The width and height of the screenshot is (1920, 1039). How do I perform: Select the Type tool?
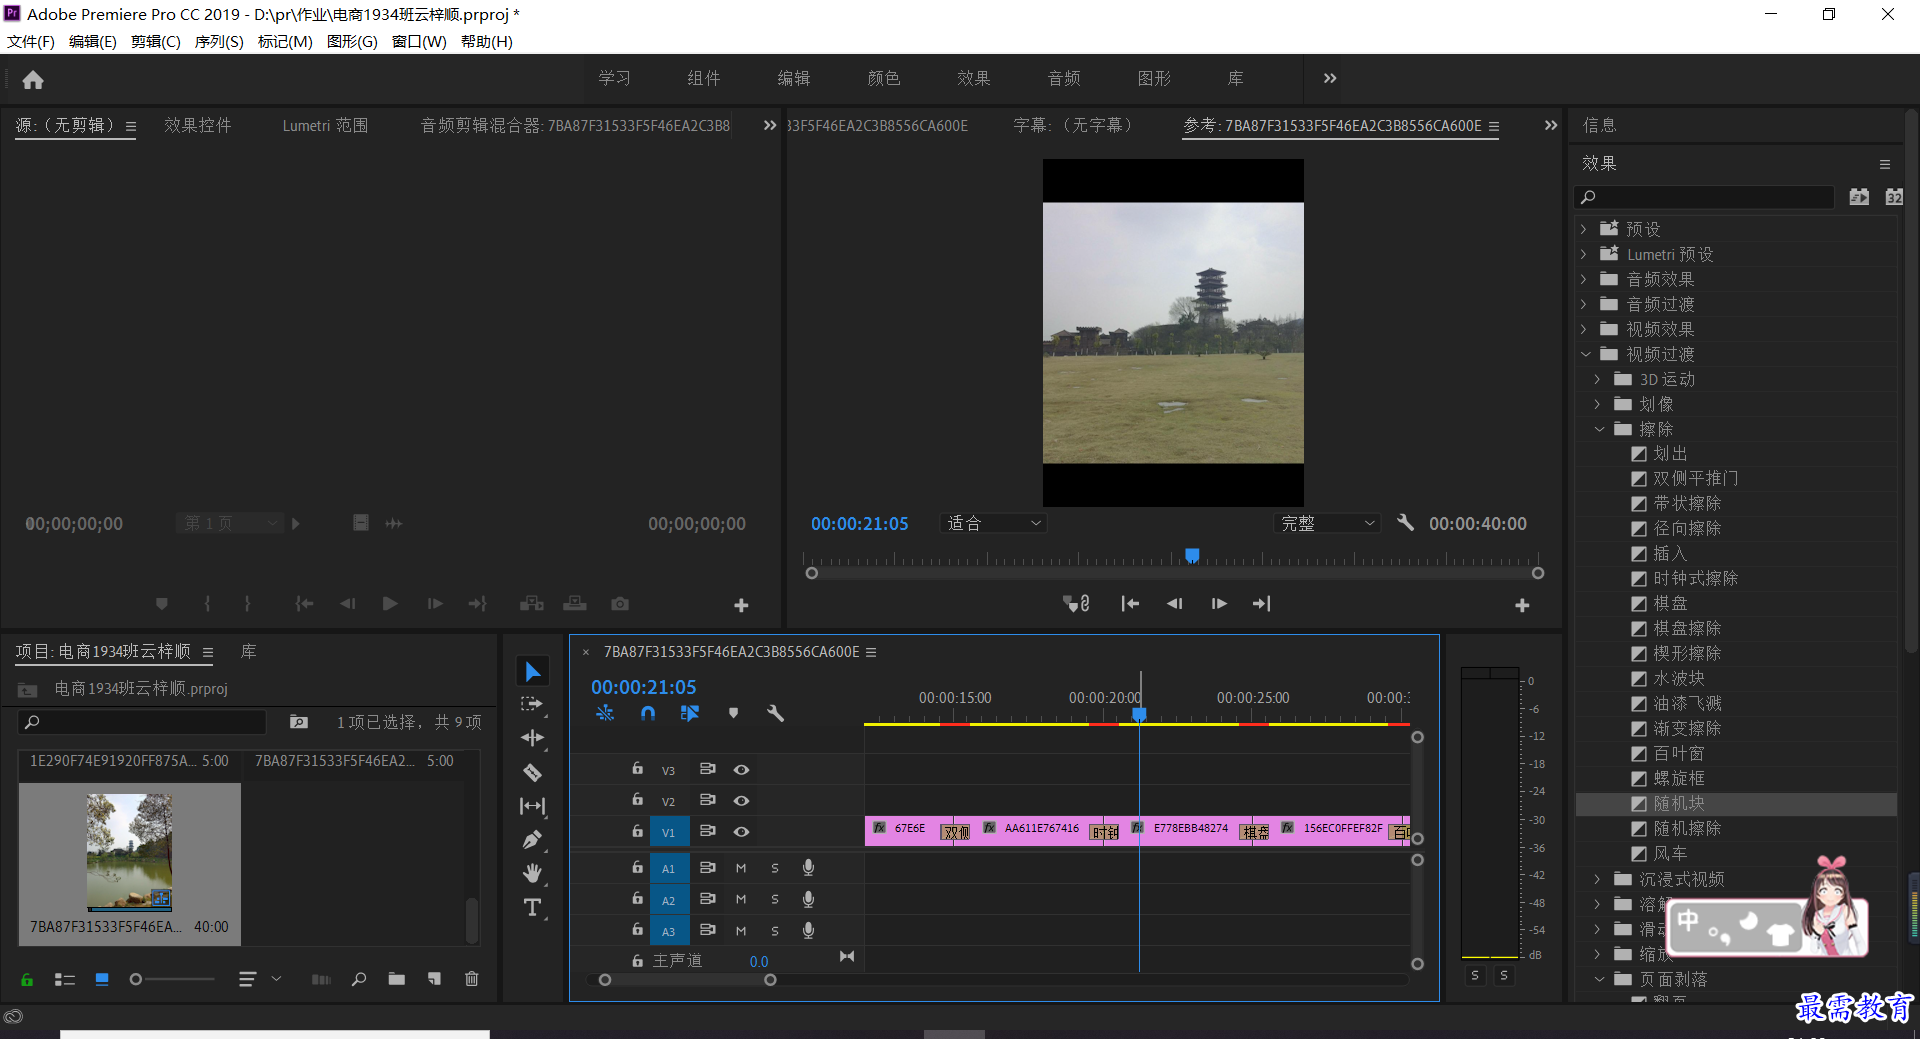[x=532, y=907]
